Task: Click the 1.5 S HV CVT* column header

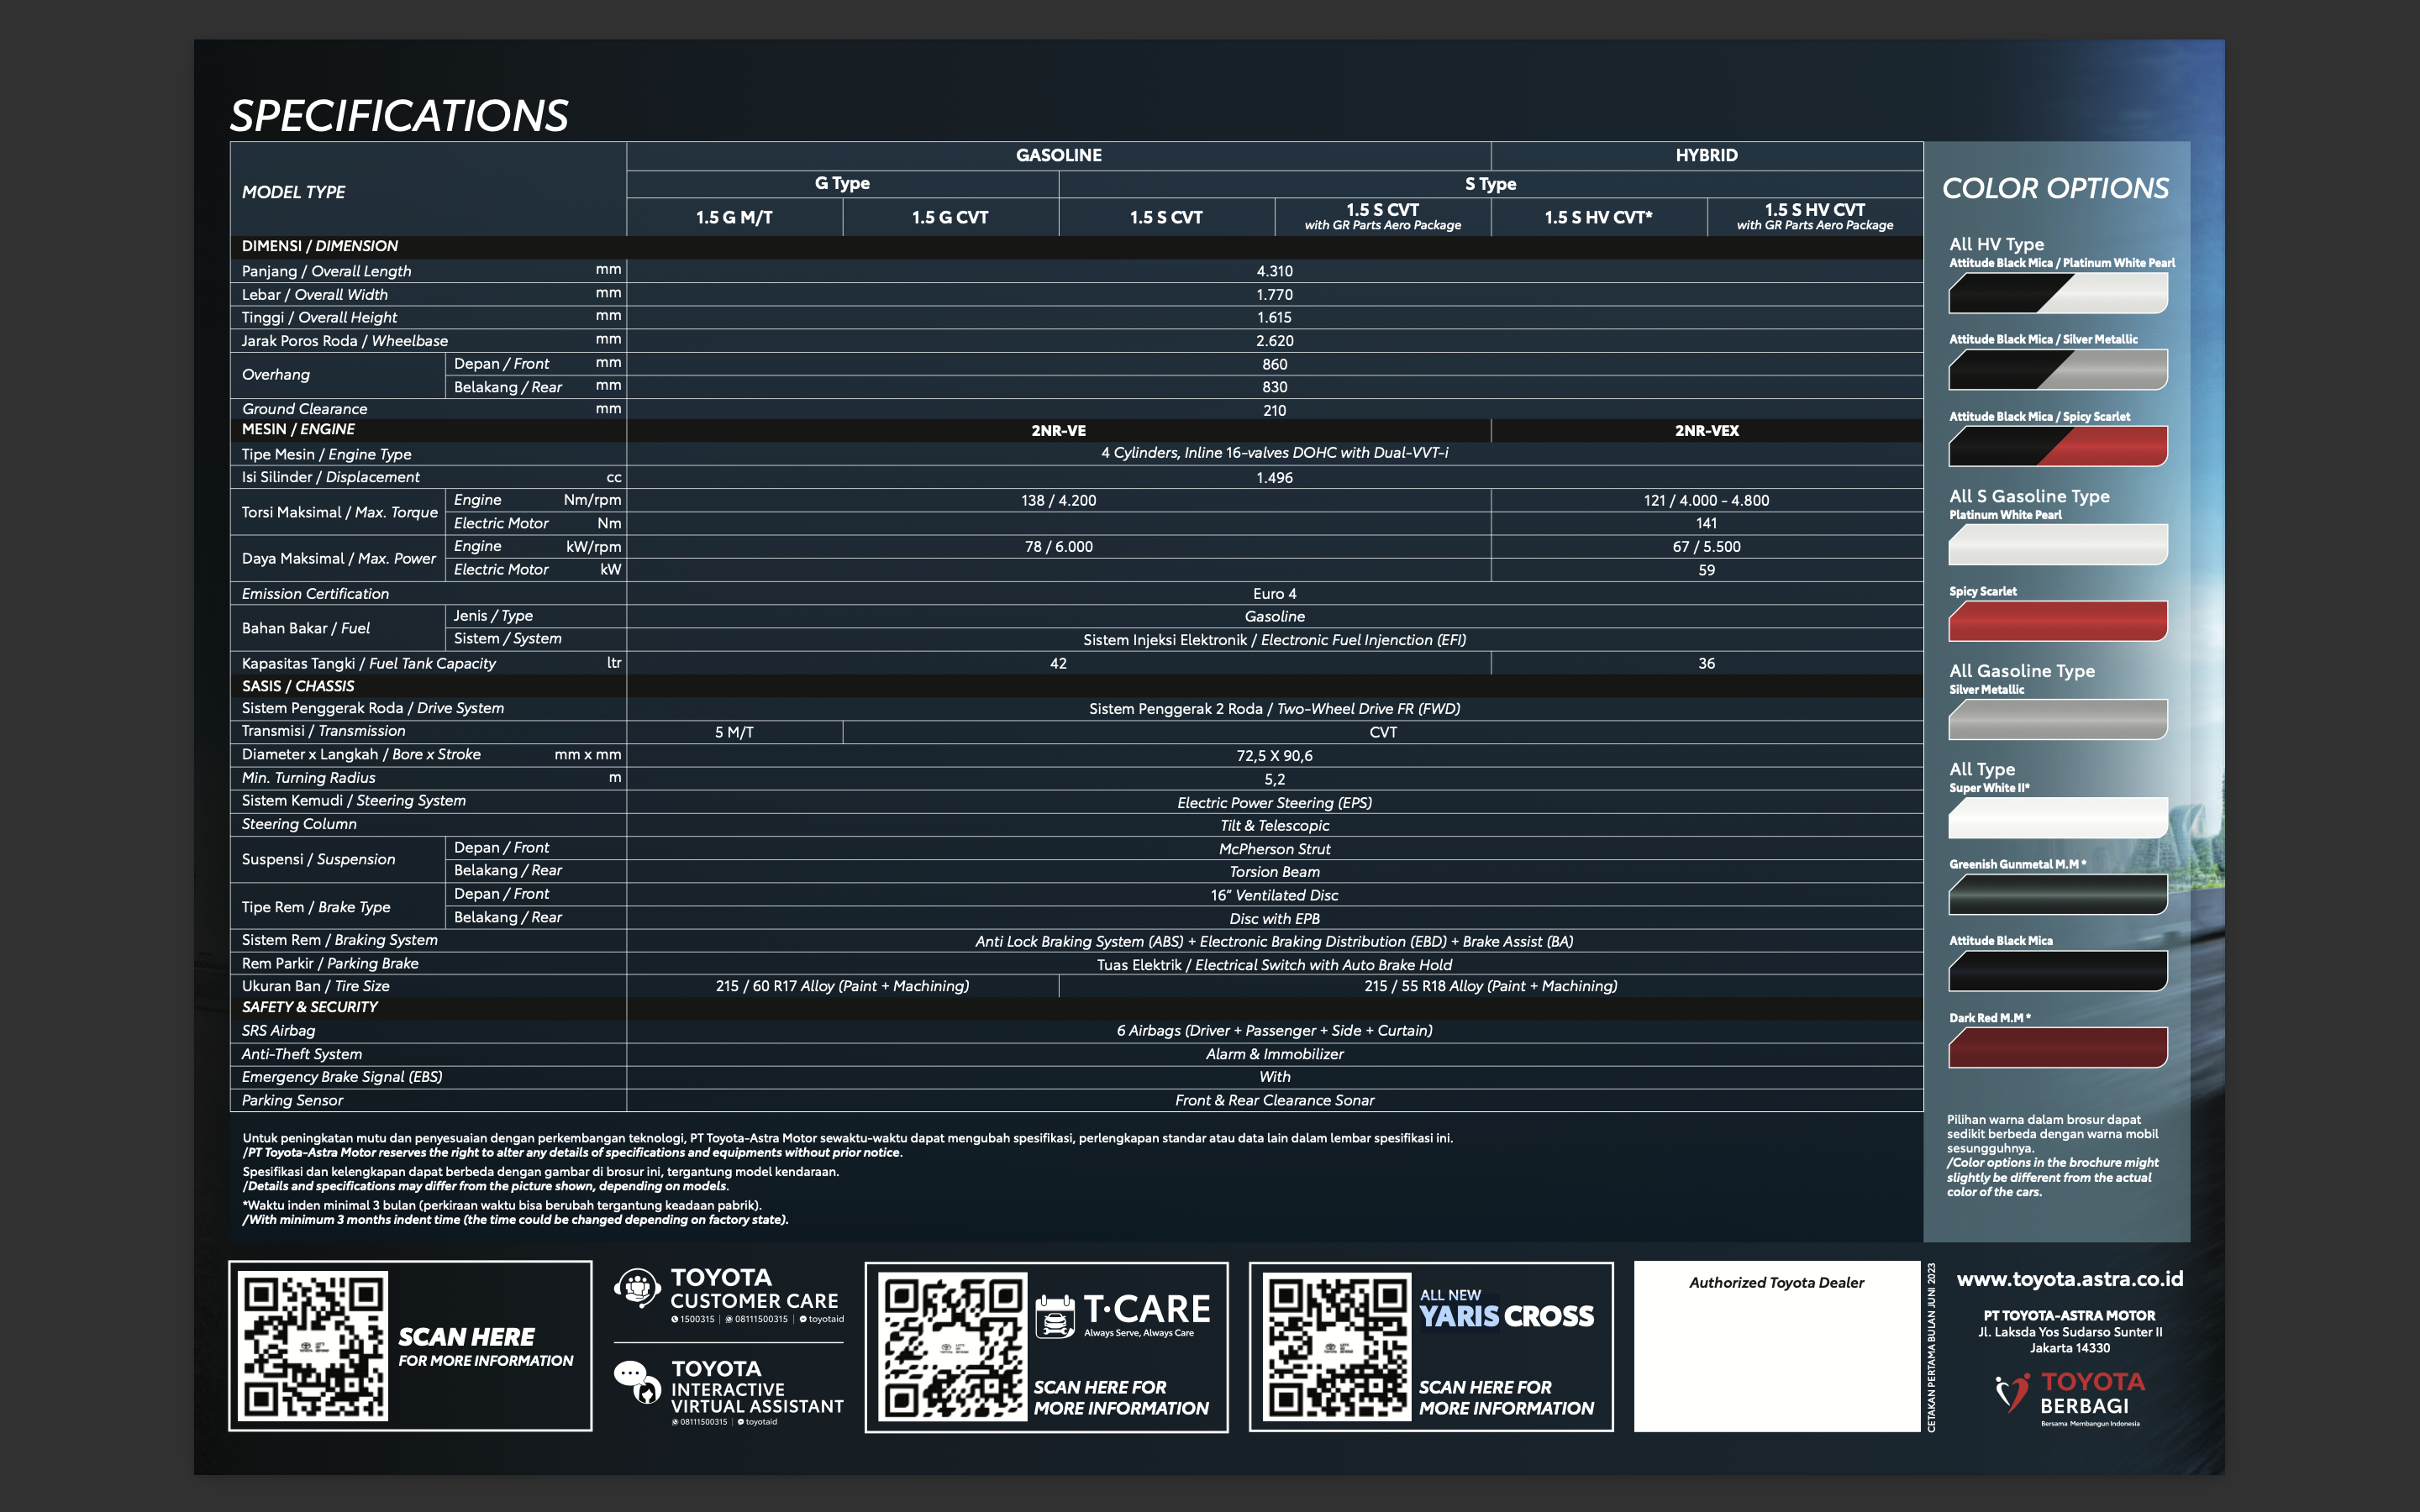Action: point(1598,217)
